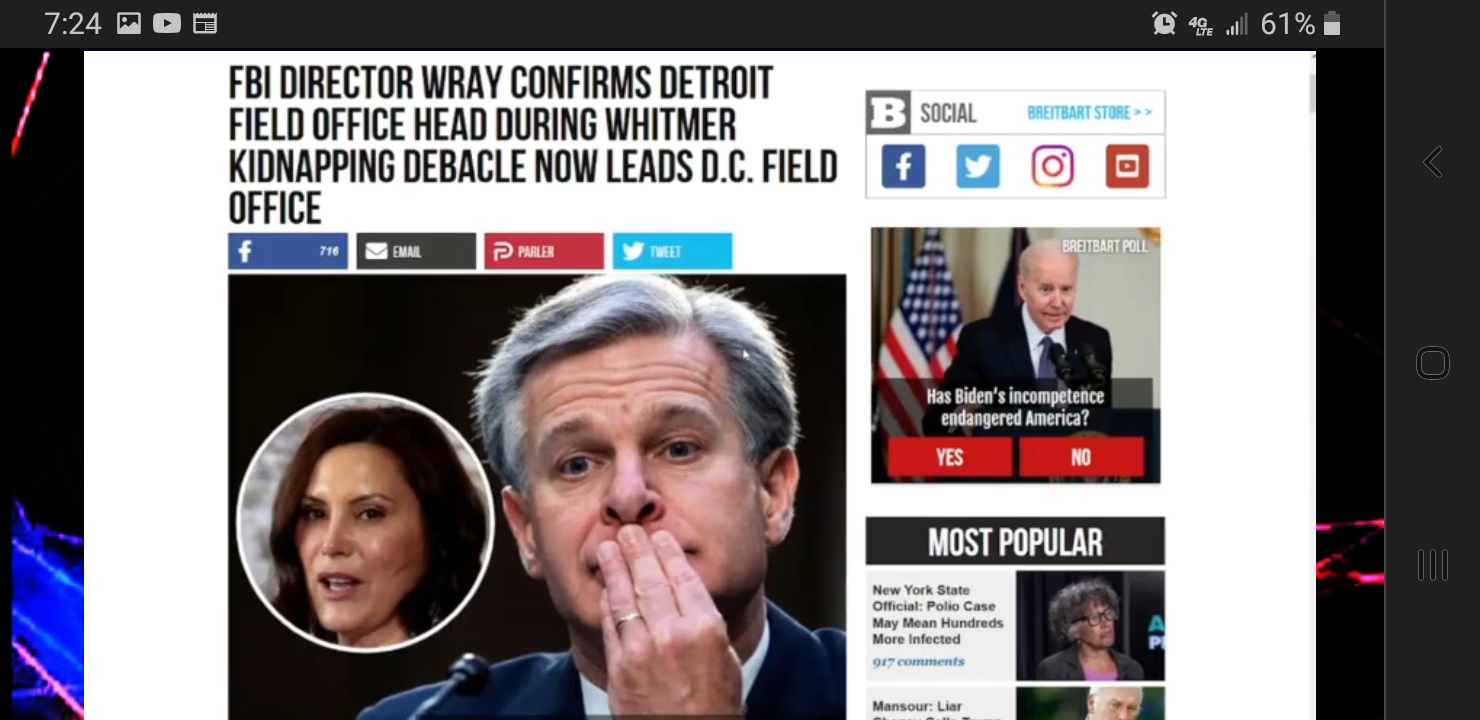Tap the Android home button
Image resolution: width=1480 pixels, height=720 pixels.
tap(1433, 363)
